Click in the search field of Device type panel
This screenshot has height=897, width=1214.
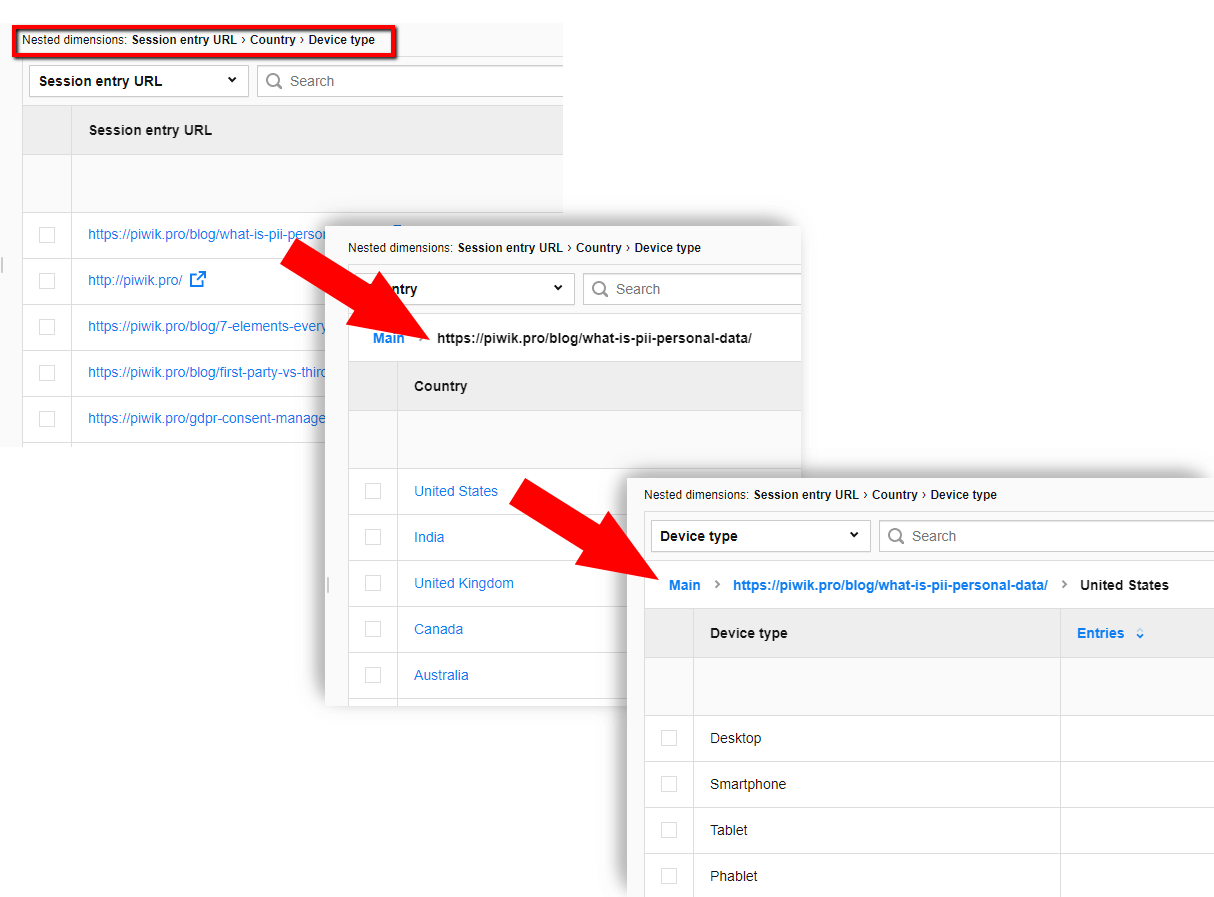1050,536
